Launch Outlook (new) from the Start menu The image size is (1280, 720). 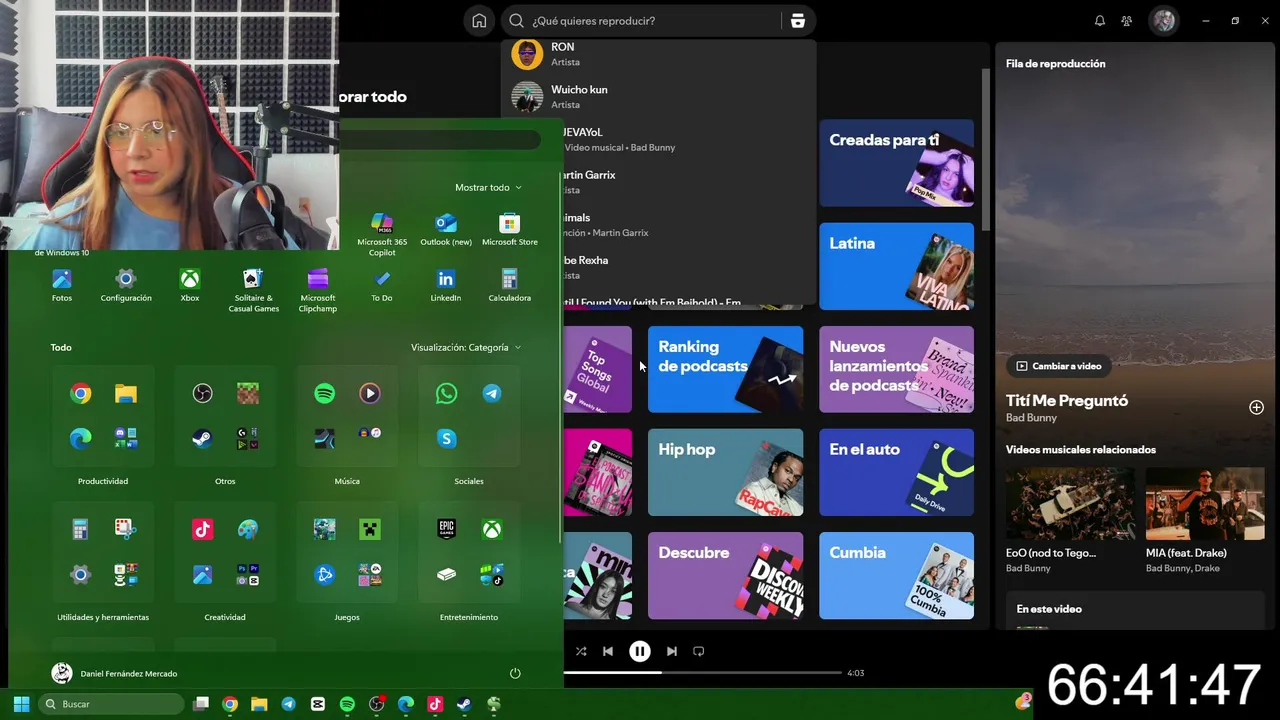tap(446, 229)
